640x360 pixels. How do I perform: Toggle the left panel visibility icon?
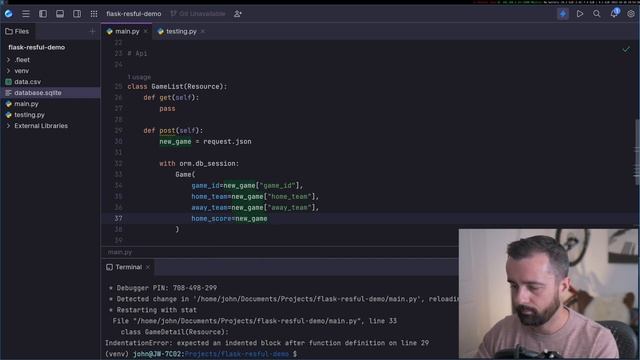[x=43, y=14]
